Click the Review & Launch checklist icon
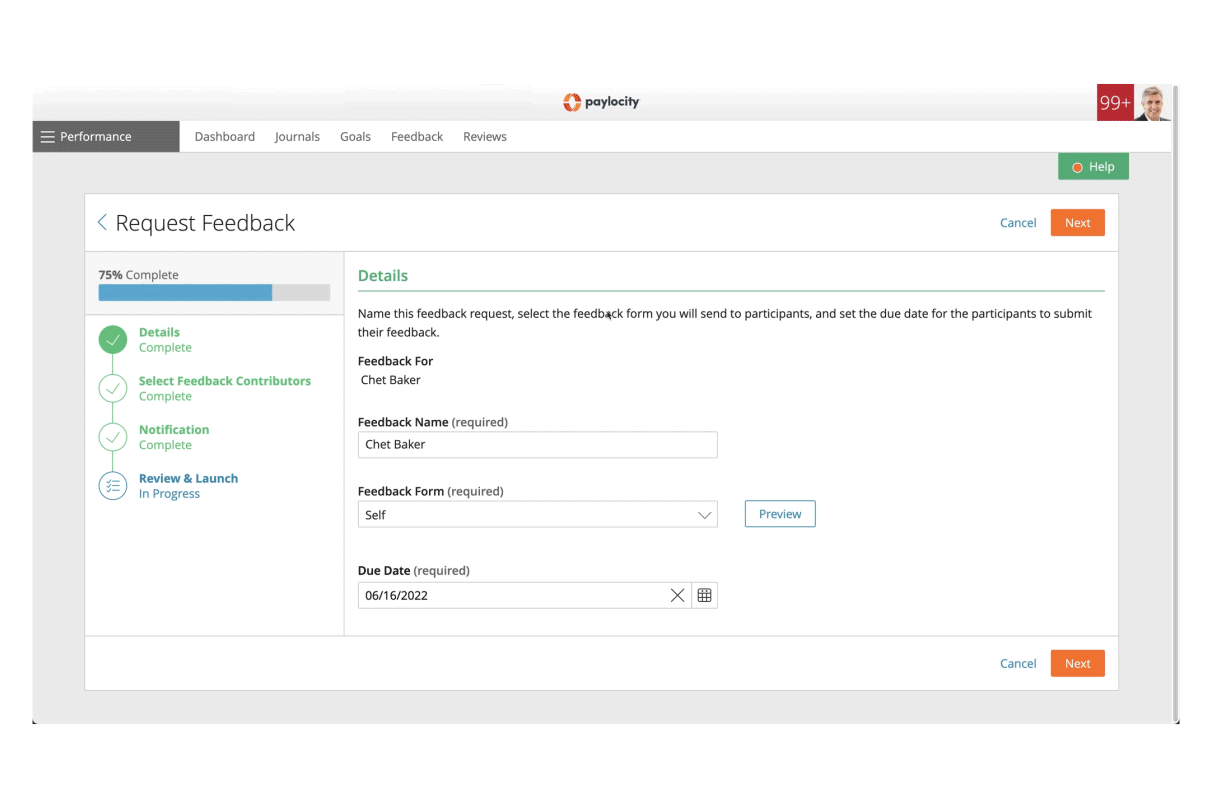1208x806 pixels. [x=113, y=486]
